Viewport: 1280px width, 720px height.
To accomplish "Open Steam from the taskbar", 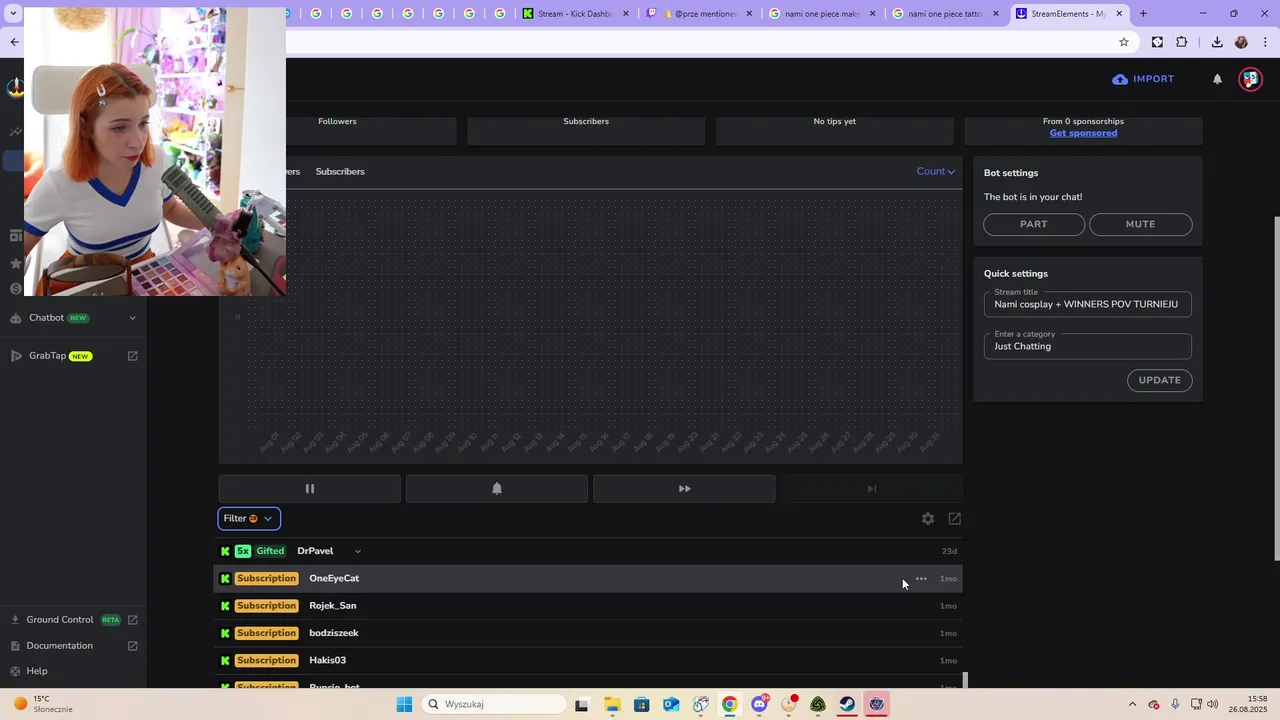I will [x=847, y=704].
